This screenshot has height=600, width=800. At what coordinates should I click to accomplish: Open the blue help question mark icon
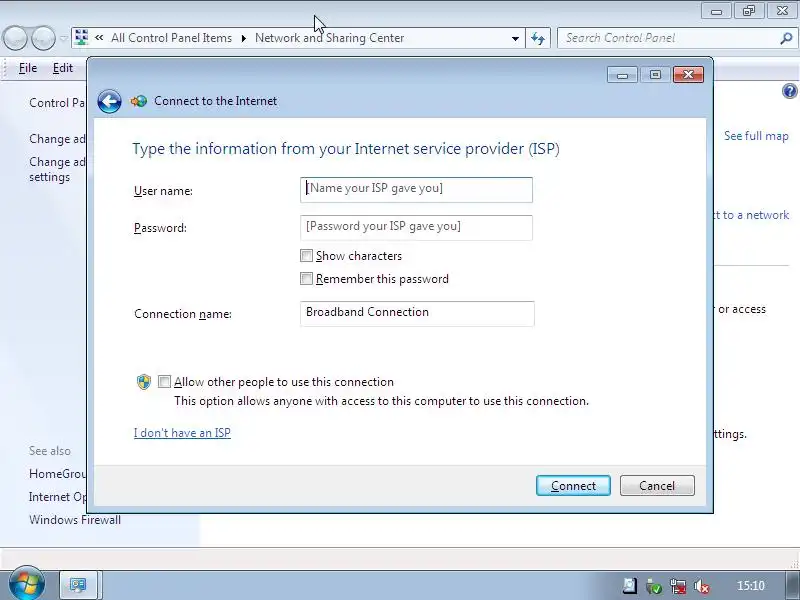(789, 91)
